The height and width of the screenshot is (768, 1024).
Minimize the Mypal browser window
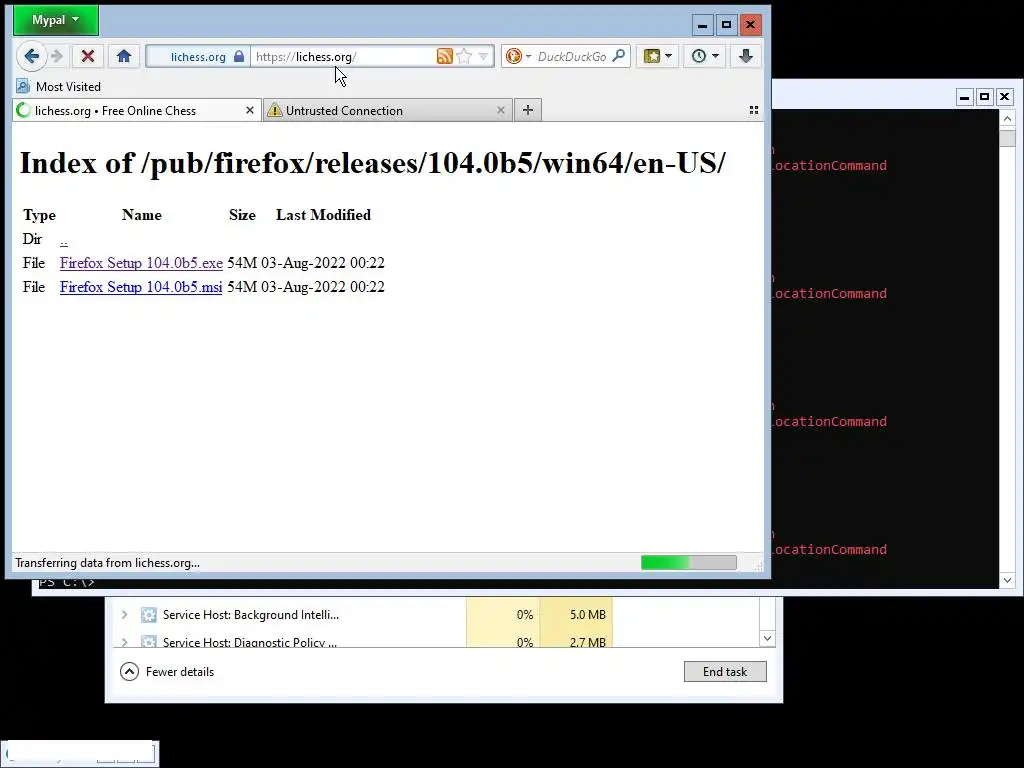point(702,25)
